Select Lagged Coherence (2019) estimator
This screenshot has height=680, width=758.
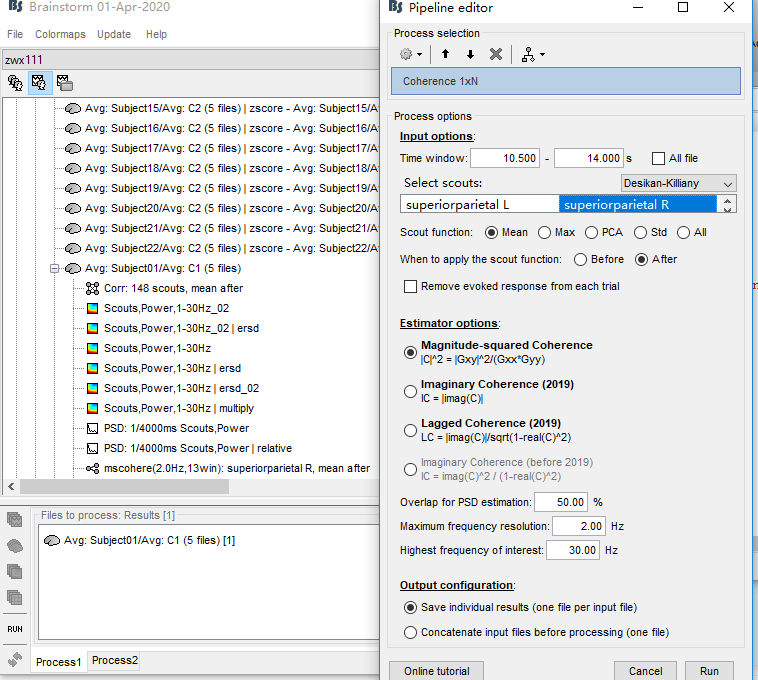[x=410, y=430]
